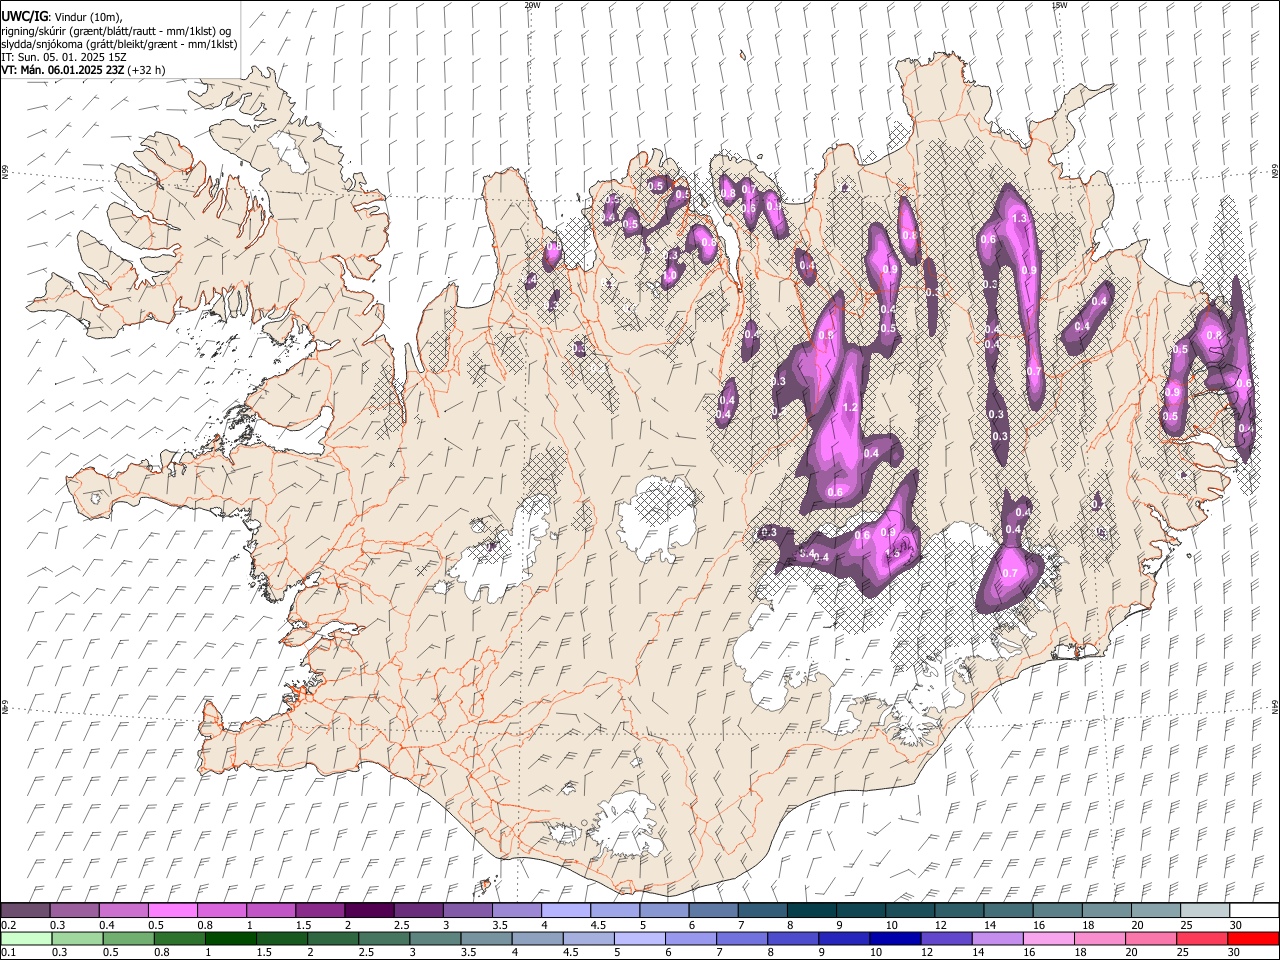Screen dimensions: 1280x960
Task: Select bottom legend swatch between 7 and 8
Action: click(741, 938)
